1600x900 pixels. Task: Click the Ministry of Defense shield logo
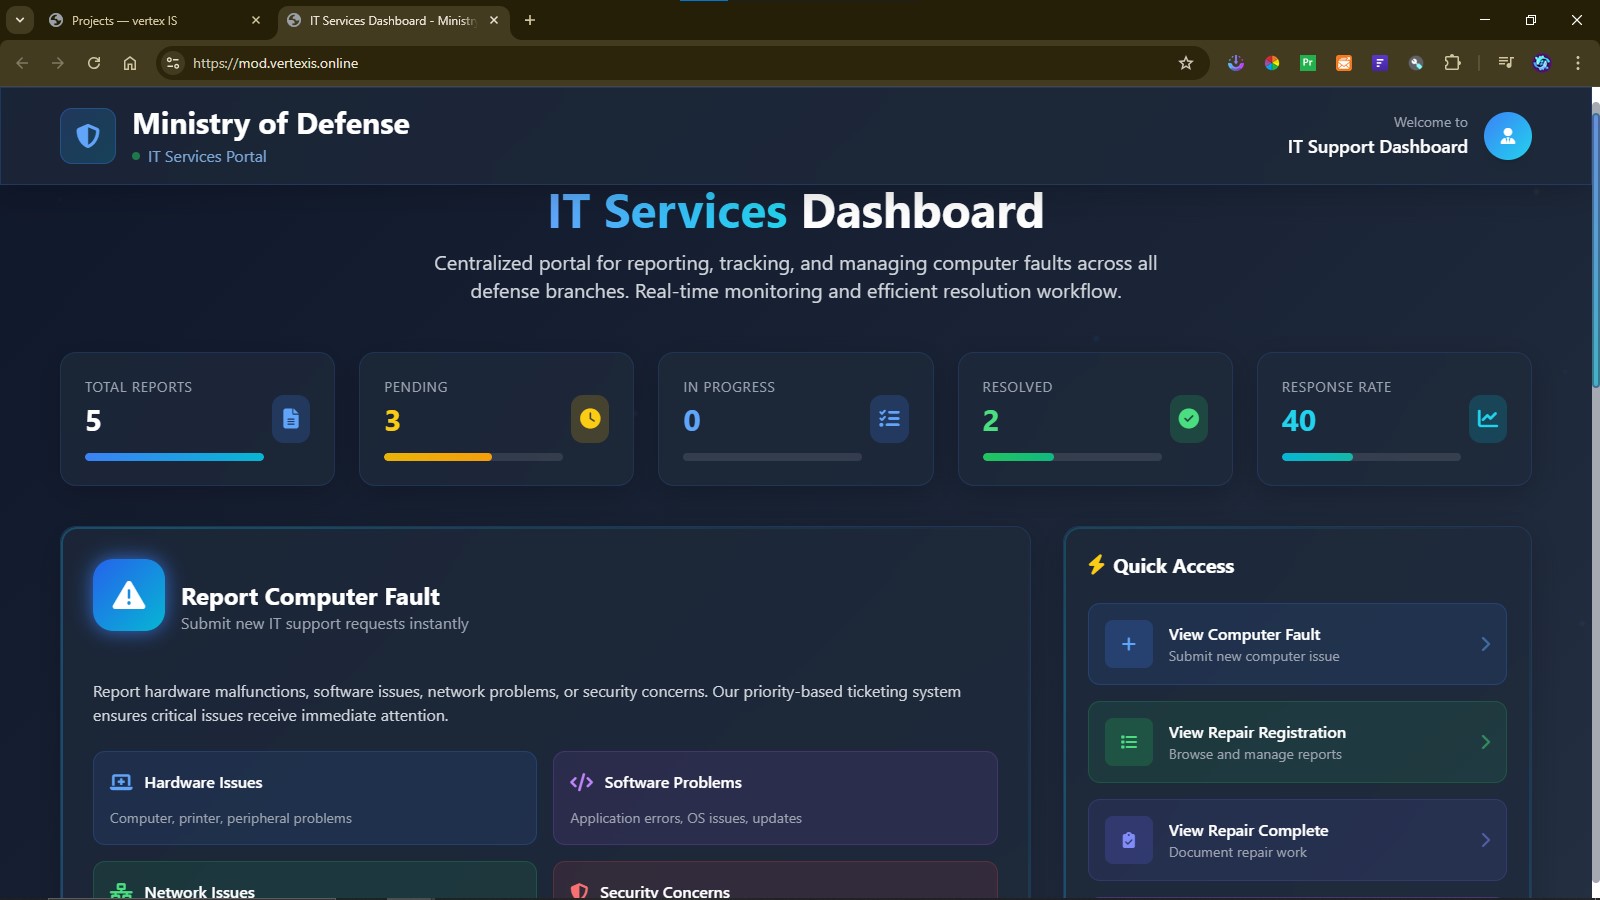88,135
